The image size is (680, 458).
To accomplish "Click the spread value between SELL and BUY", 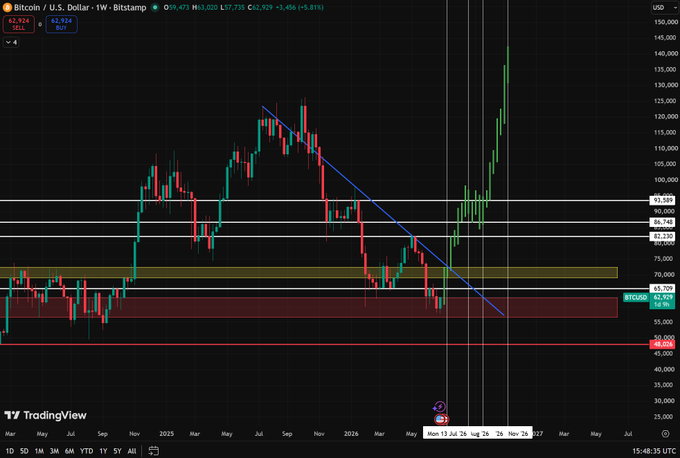I will pyautogui.click(x=40, y=24).
